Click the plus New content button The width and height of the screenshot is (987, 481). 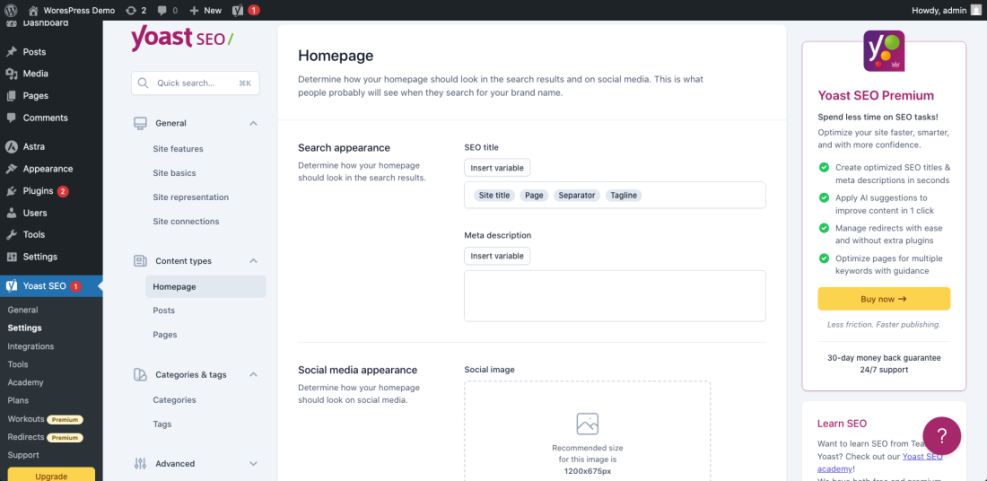(206, 10)
